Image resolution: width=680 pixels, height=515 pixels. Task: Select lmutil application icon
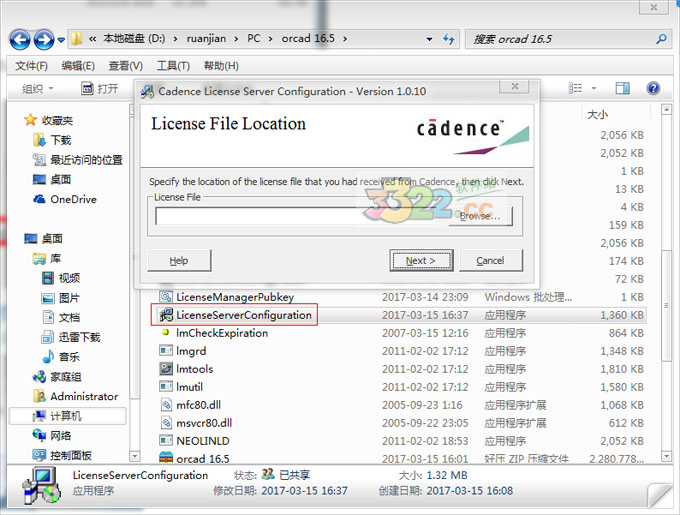click(166, 387)
